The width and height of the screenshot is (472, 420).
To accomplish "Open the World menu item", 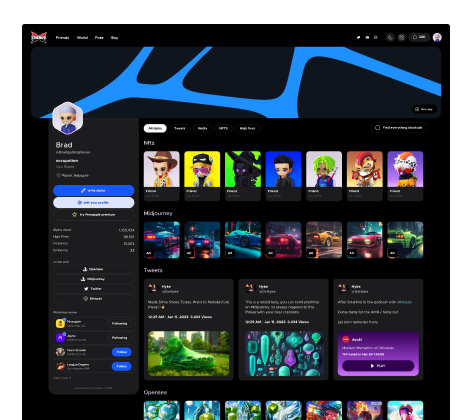I will click(82, 38).
